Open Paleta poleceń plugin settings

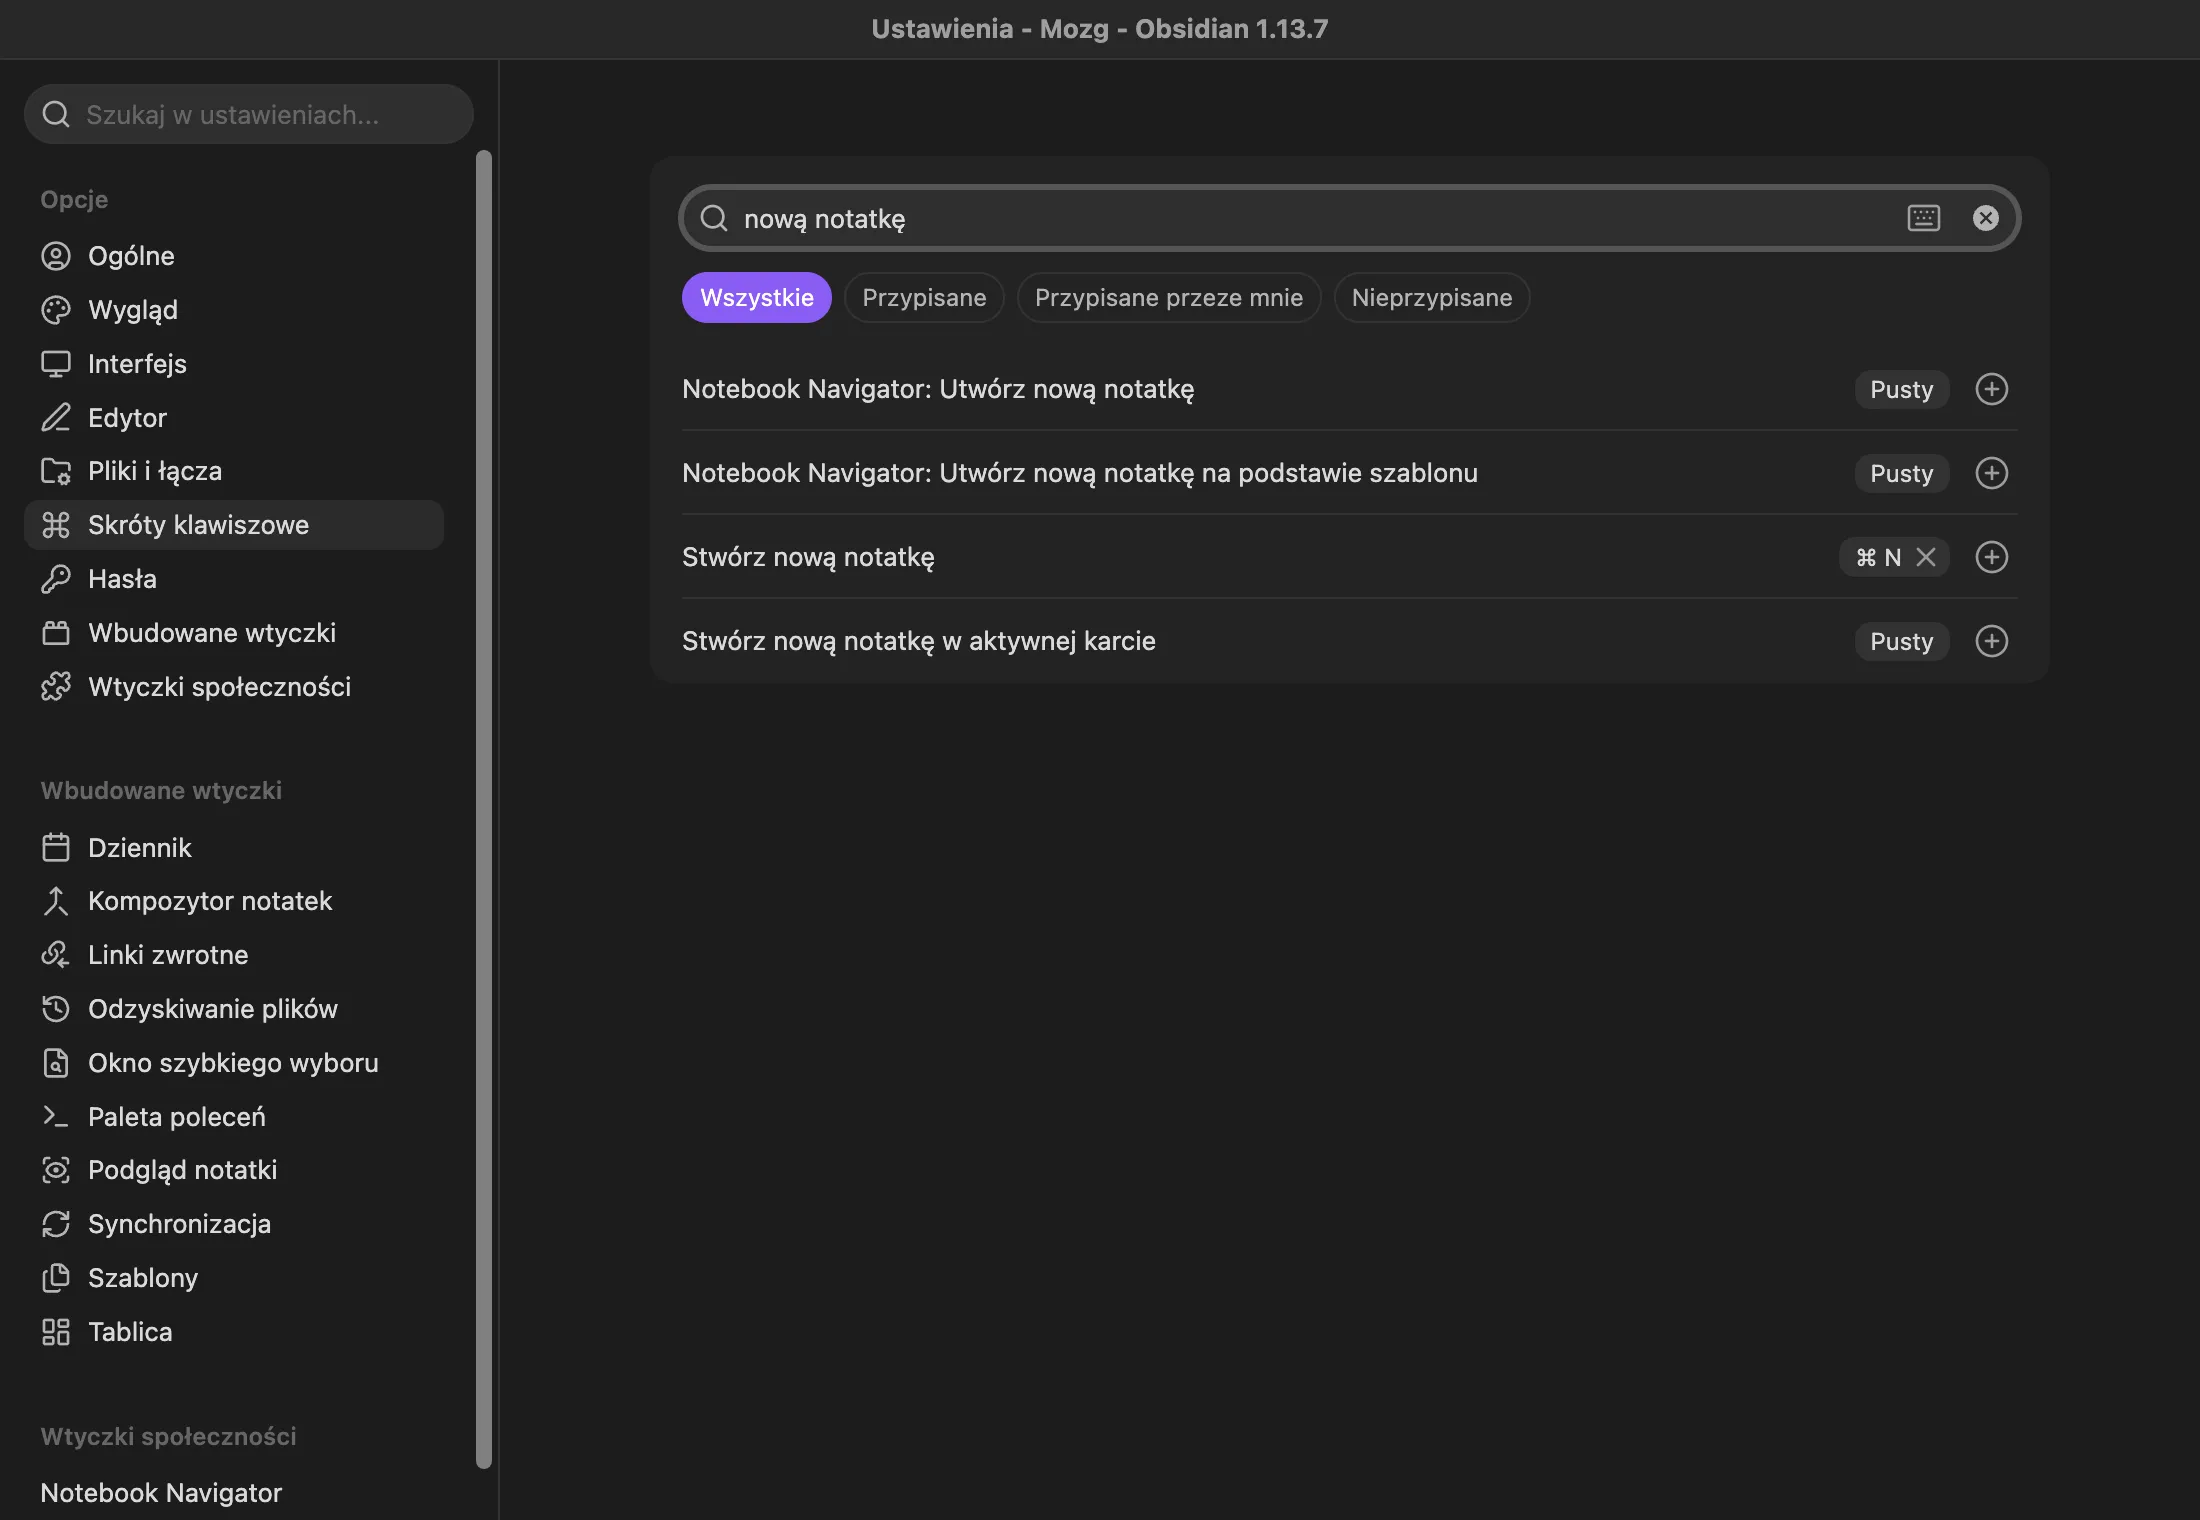click(x=234, y=1117)
